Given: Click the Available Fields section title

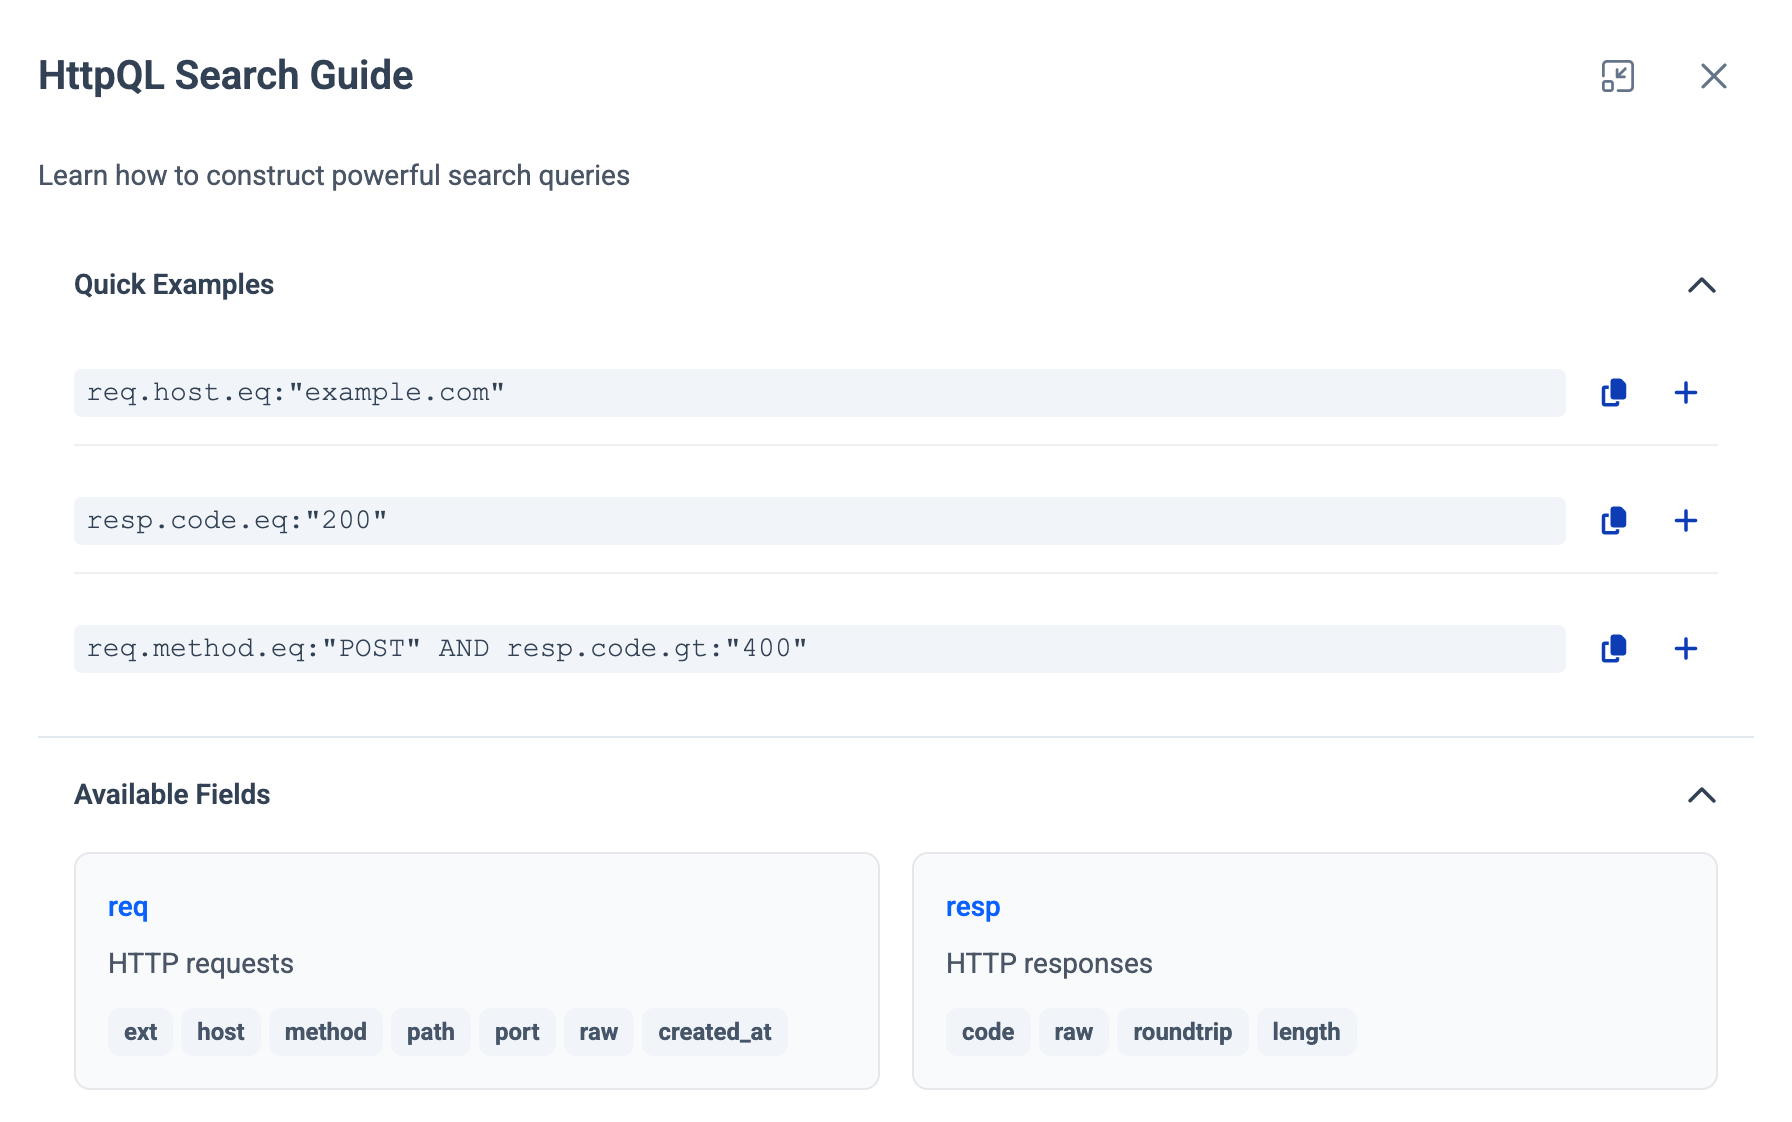Looking at the screenshot, I should click(x=172, y=795).
